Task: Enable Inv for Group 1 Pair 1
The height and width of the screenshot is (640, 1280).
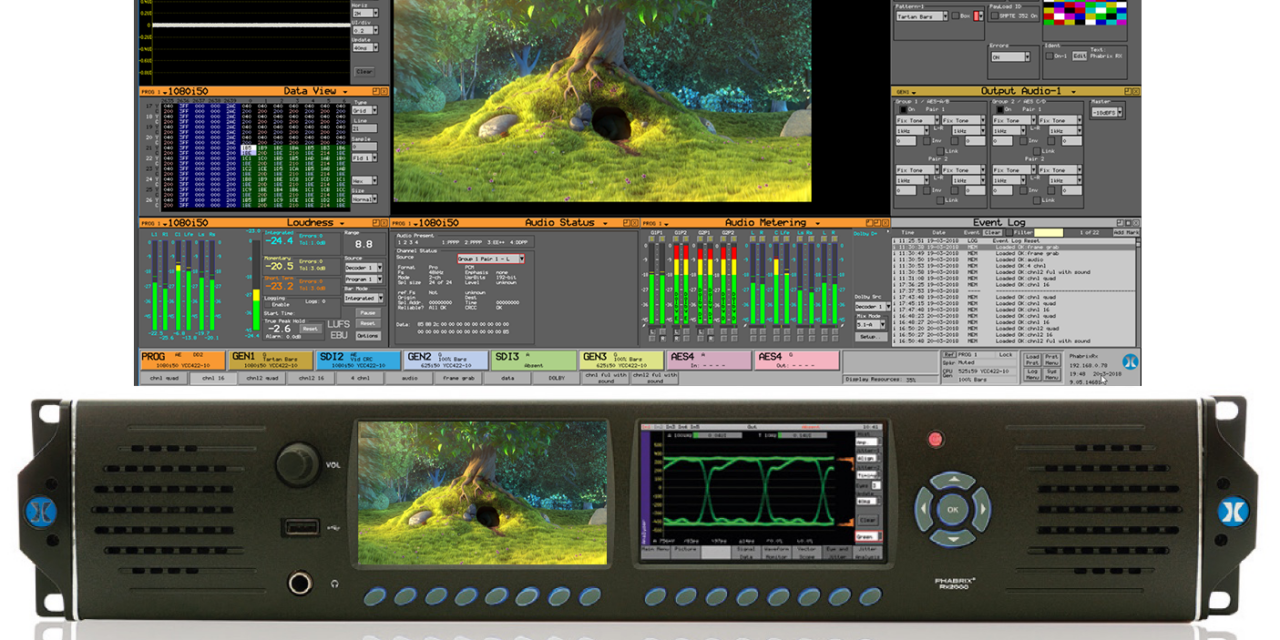Action: pyautogui.click(x=927, y=141)
